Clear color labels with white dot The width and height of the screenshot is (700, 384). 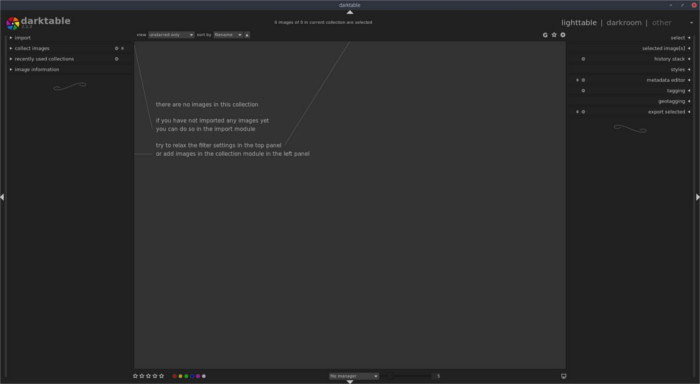point(204,376)
